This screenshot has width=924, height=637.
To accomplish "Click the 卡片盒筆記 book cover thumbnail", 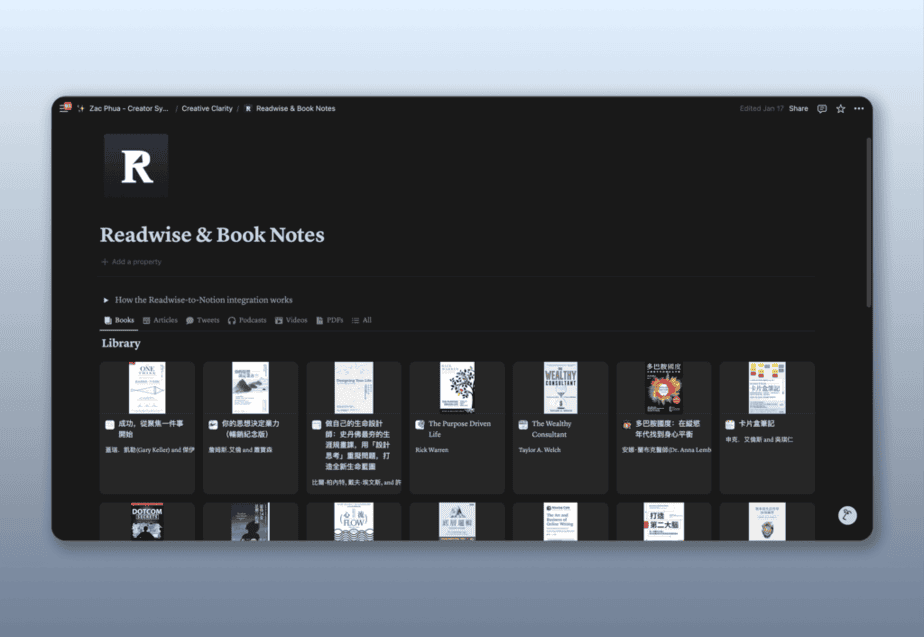I will click(767, 388).
